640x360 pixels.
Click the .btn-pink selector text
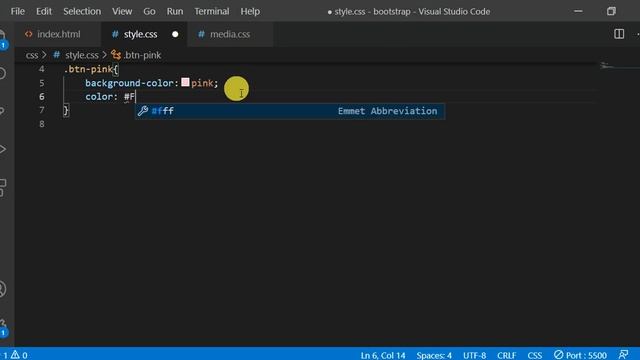coord(88,69)
